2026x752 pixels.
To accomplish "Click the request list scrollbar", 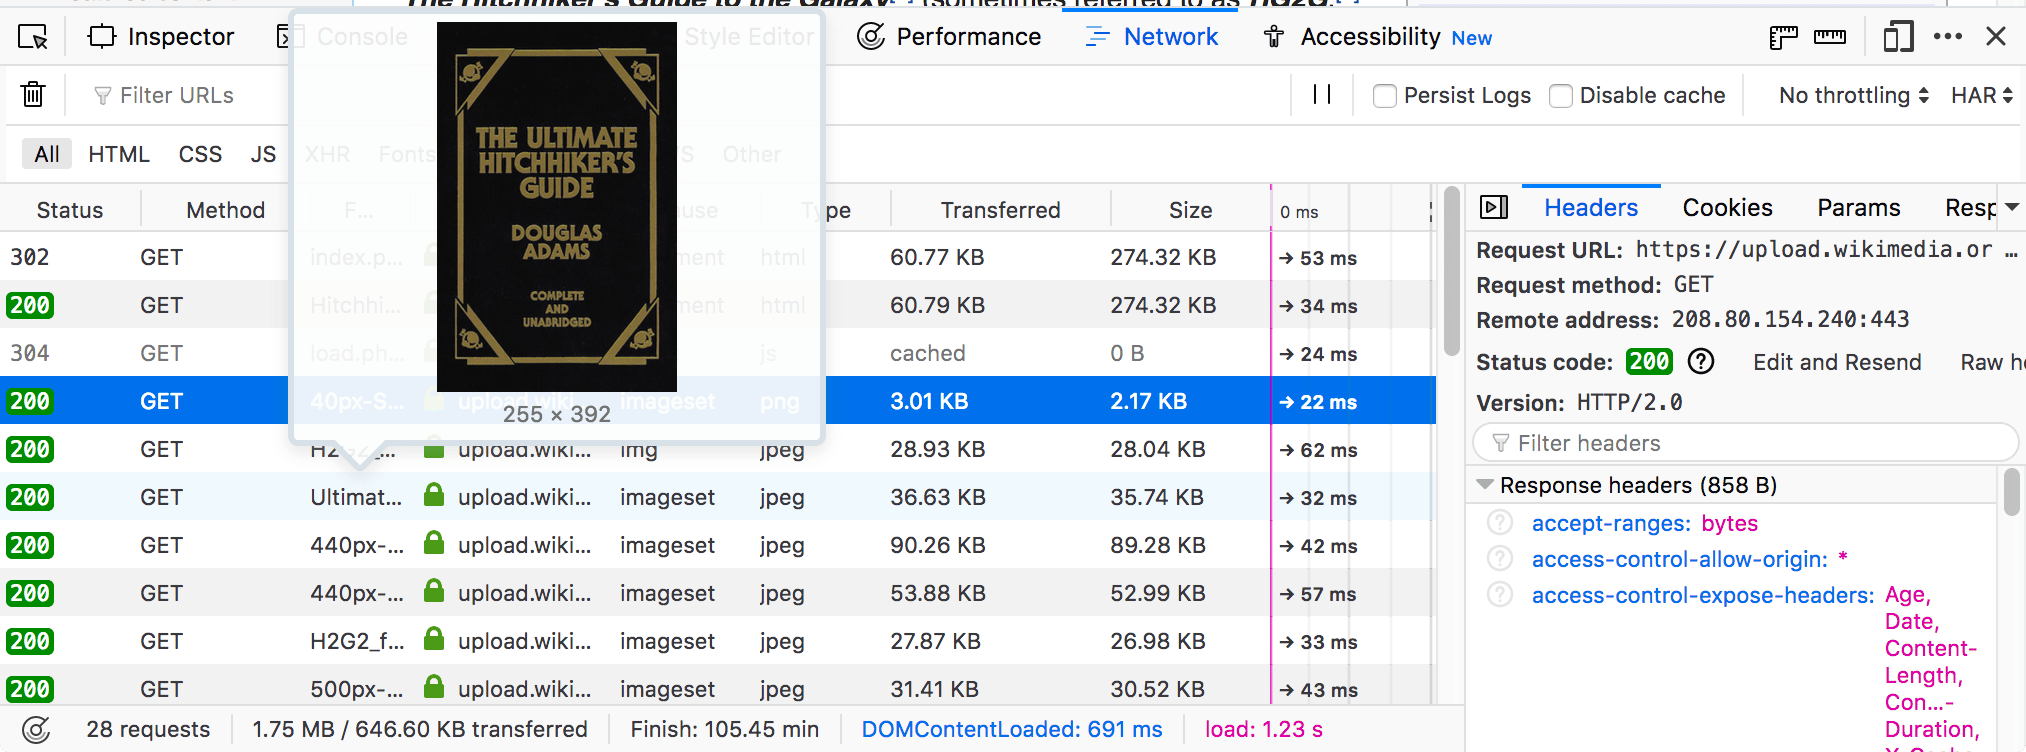I will pos(1451,272).
